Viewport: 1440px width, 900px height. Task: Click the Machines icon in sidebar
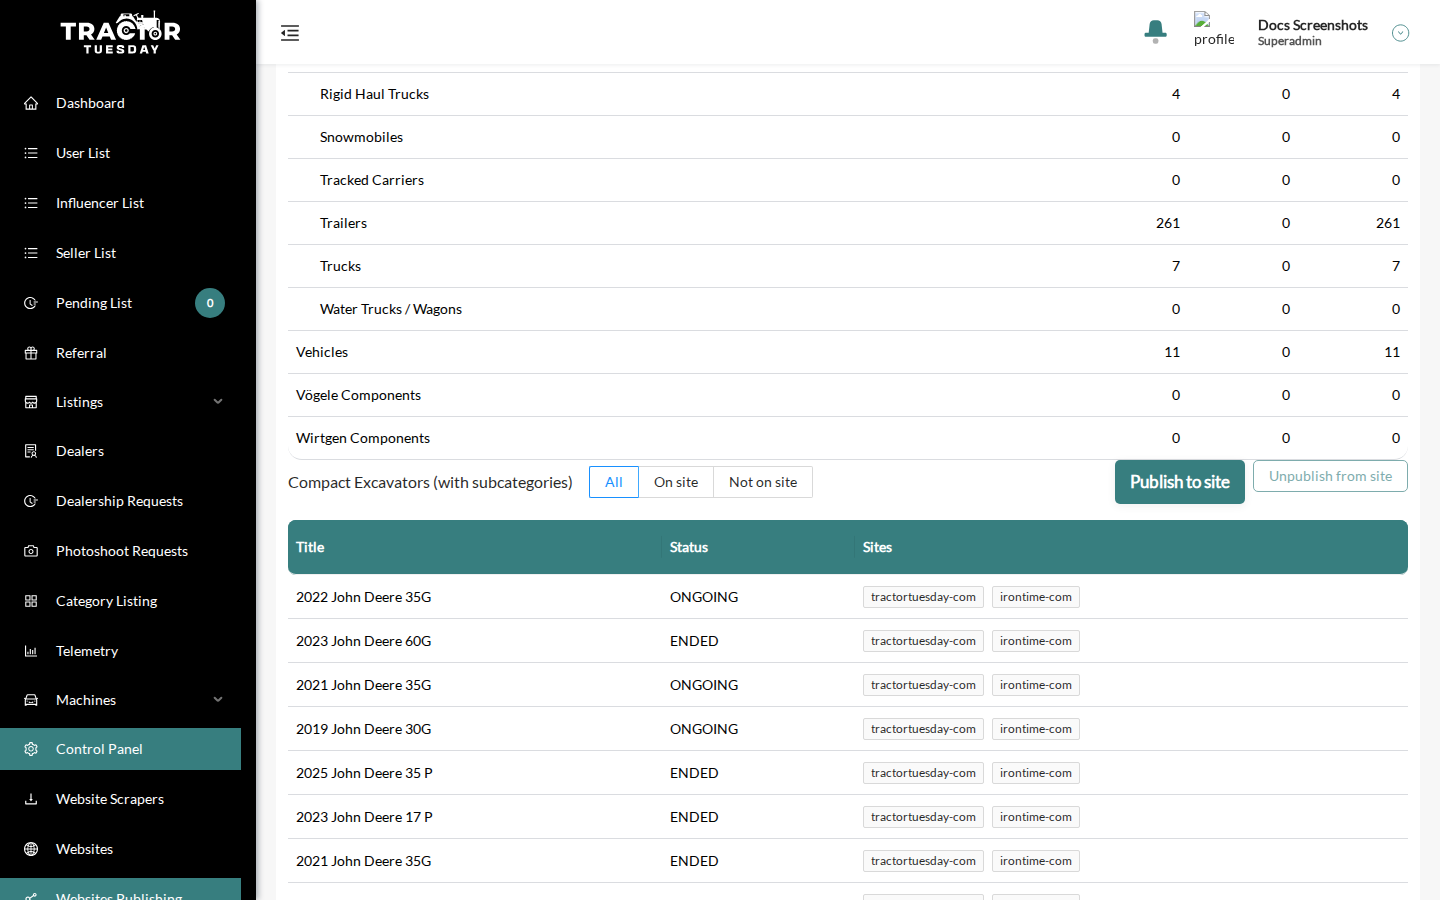(31, 700)
